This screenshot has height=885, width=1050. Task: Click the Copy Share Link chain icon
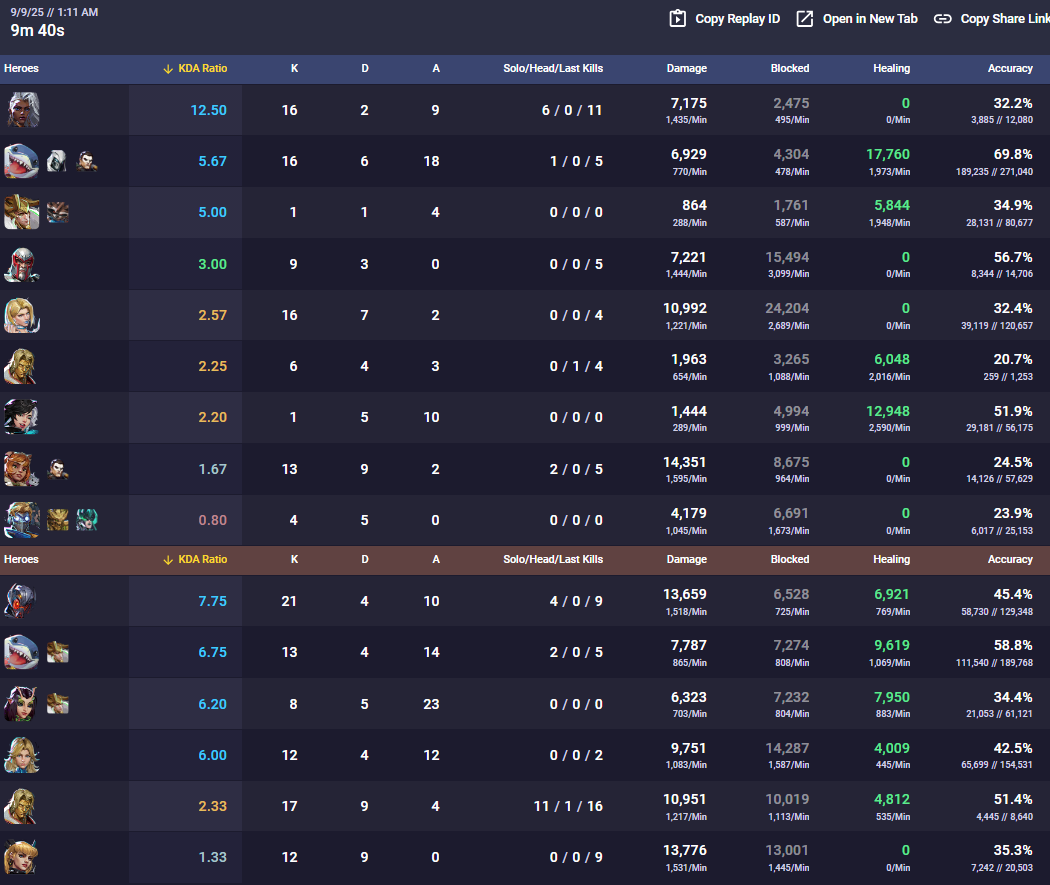click(x=942, y=19)
